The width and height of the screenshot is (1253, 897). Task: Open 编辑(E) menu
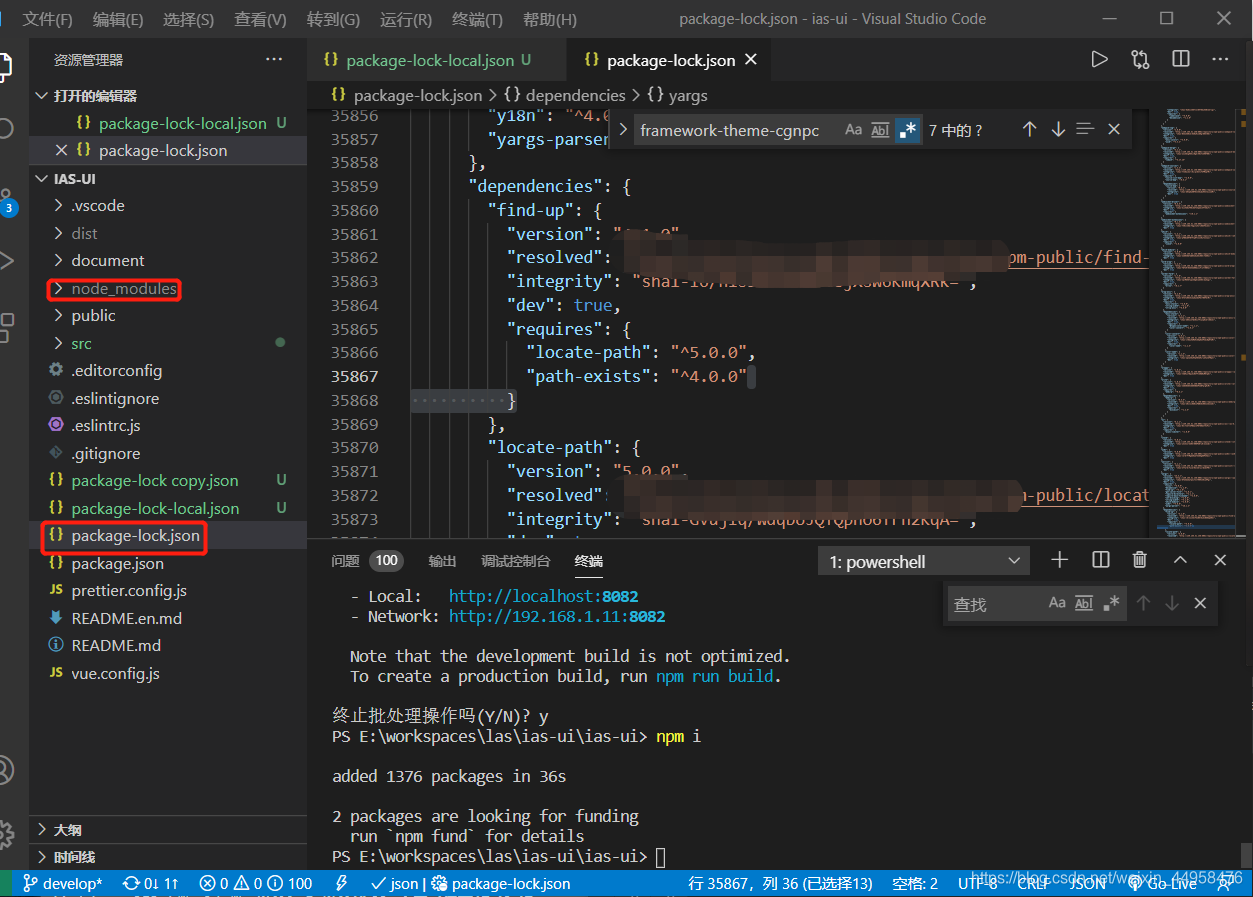click(x=118, y=19)
